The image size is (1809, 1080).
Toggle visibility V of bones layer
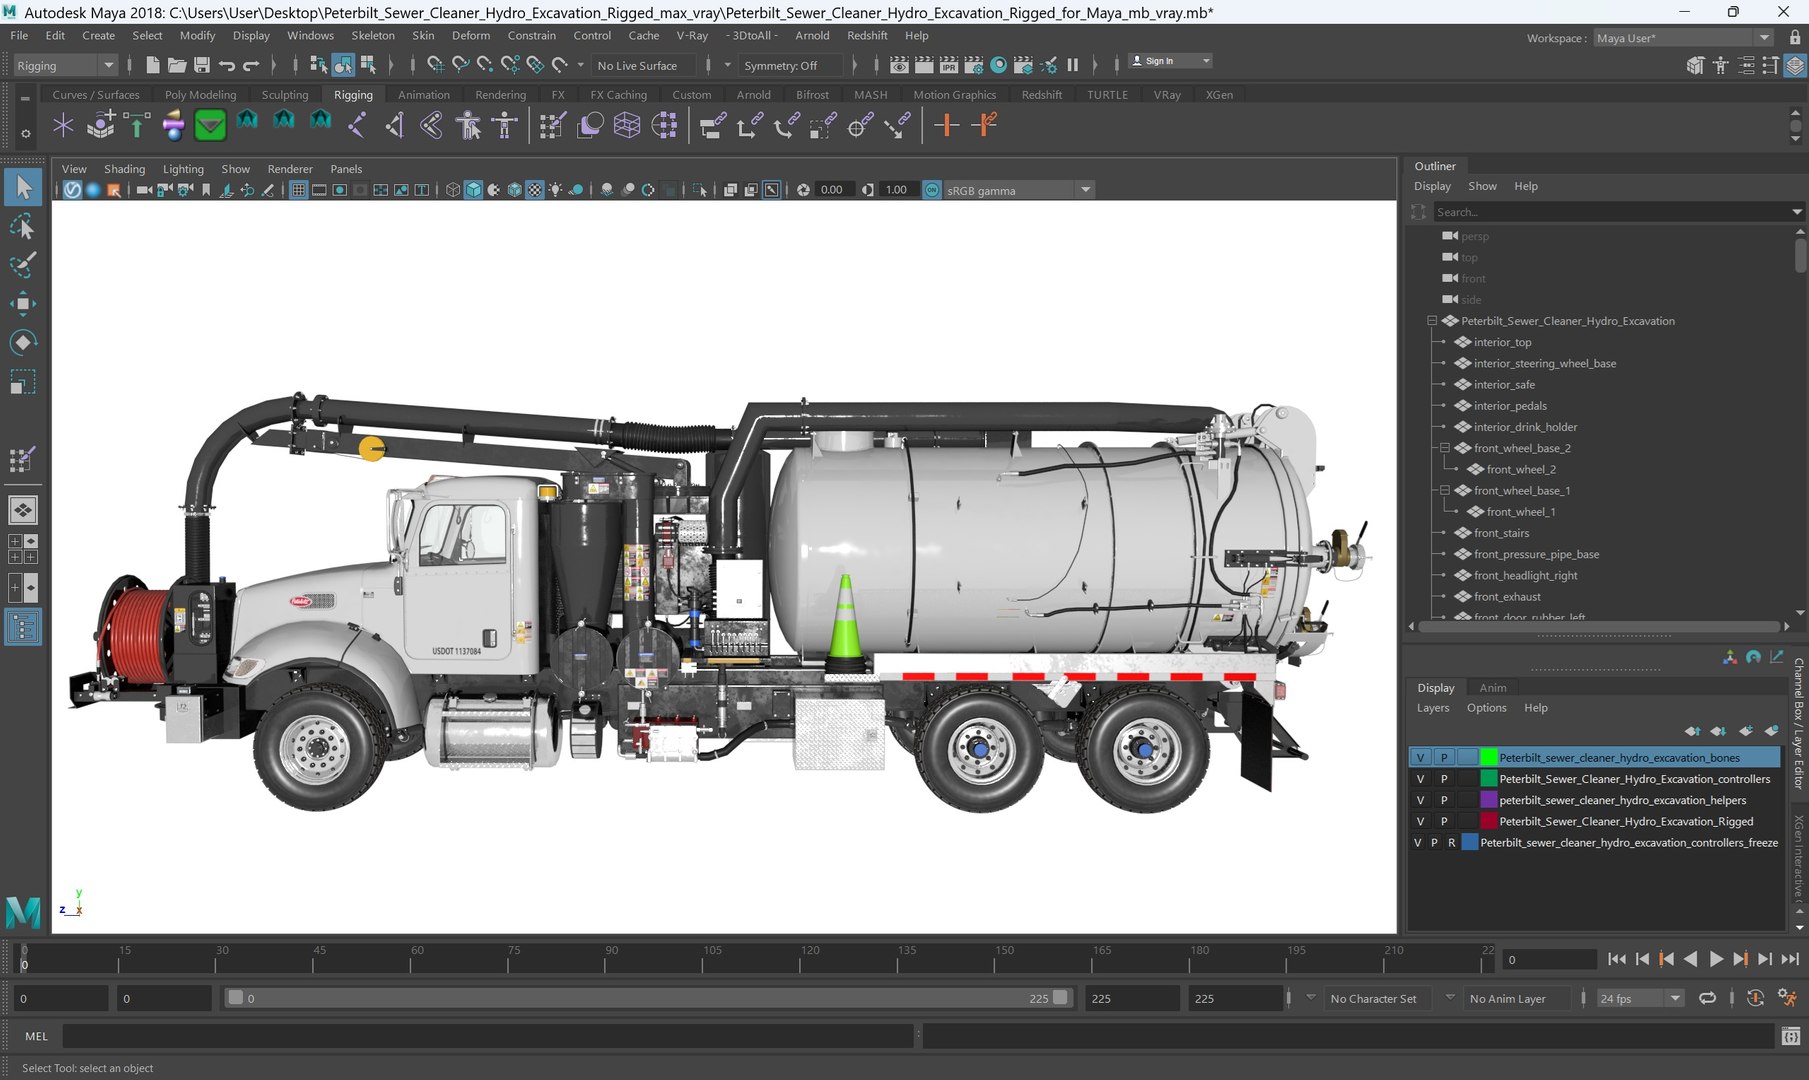[1420, 757]
